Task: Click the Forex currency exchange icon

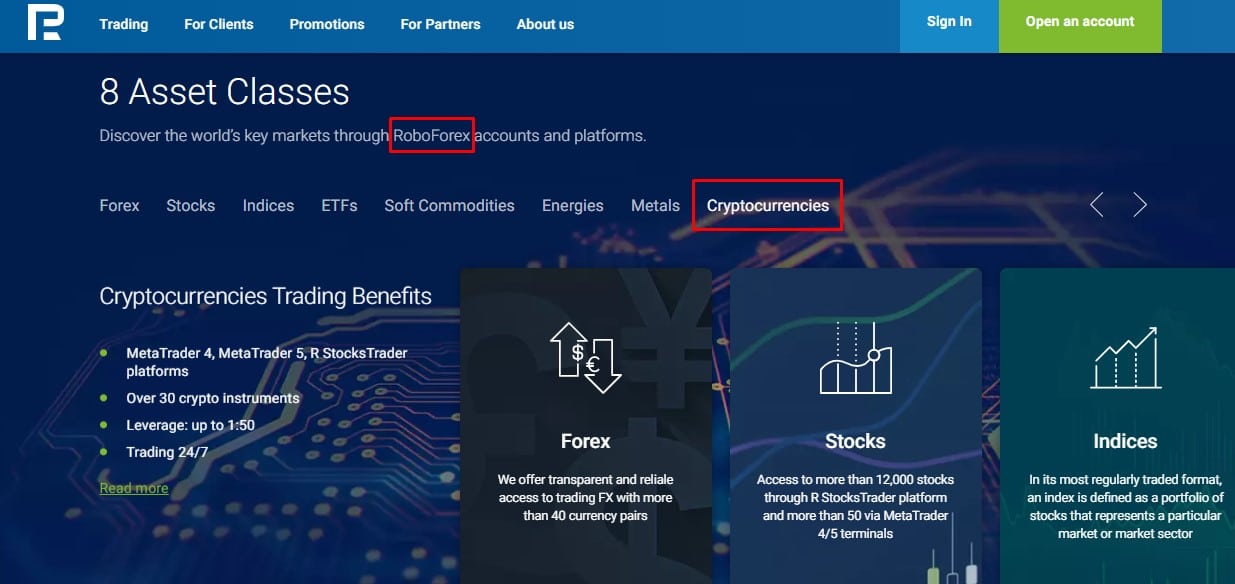Action: (585, 358)
